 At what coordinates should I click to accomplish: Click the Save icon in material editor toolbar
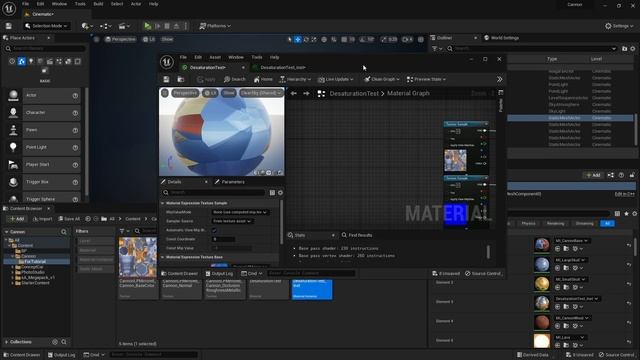(x=166, y=79)
